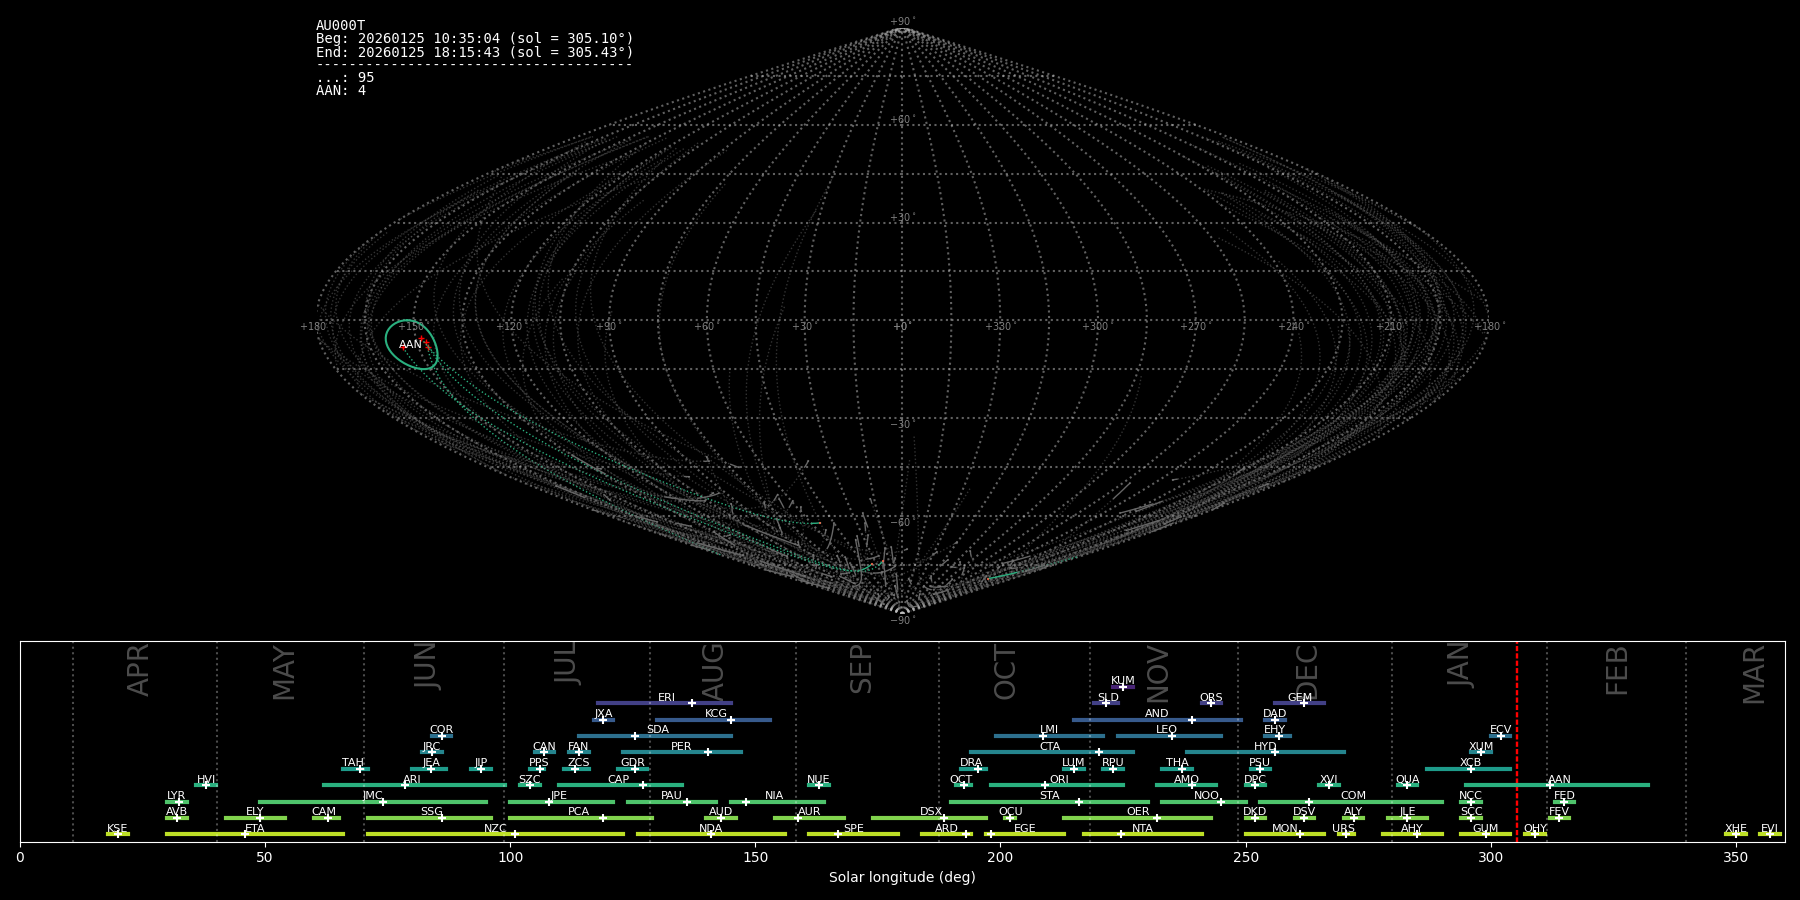This screenshot has width=1800, height=900.
Task: Select the STA shower bar
Action: click(1049, 802)
